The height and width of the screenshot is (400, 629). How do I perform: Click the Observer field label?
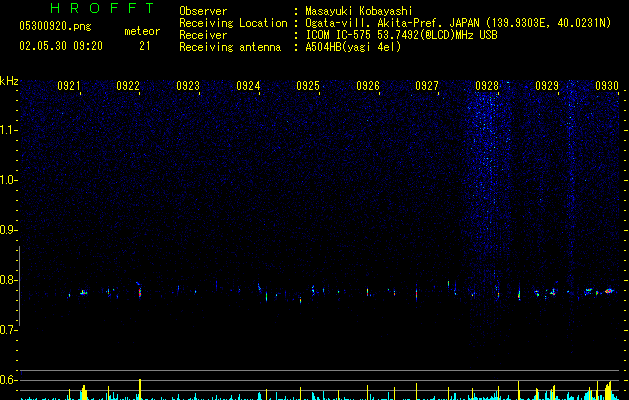click(x=203, y=11)
